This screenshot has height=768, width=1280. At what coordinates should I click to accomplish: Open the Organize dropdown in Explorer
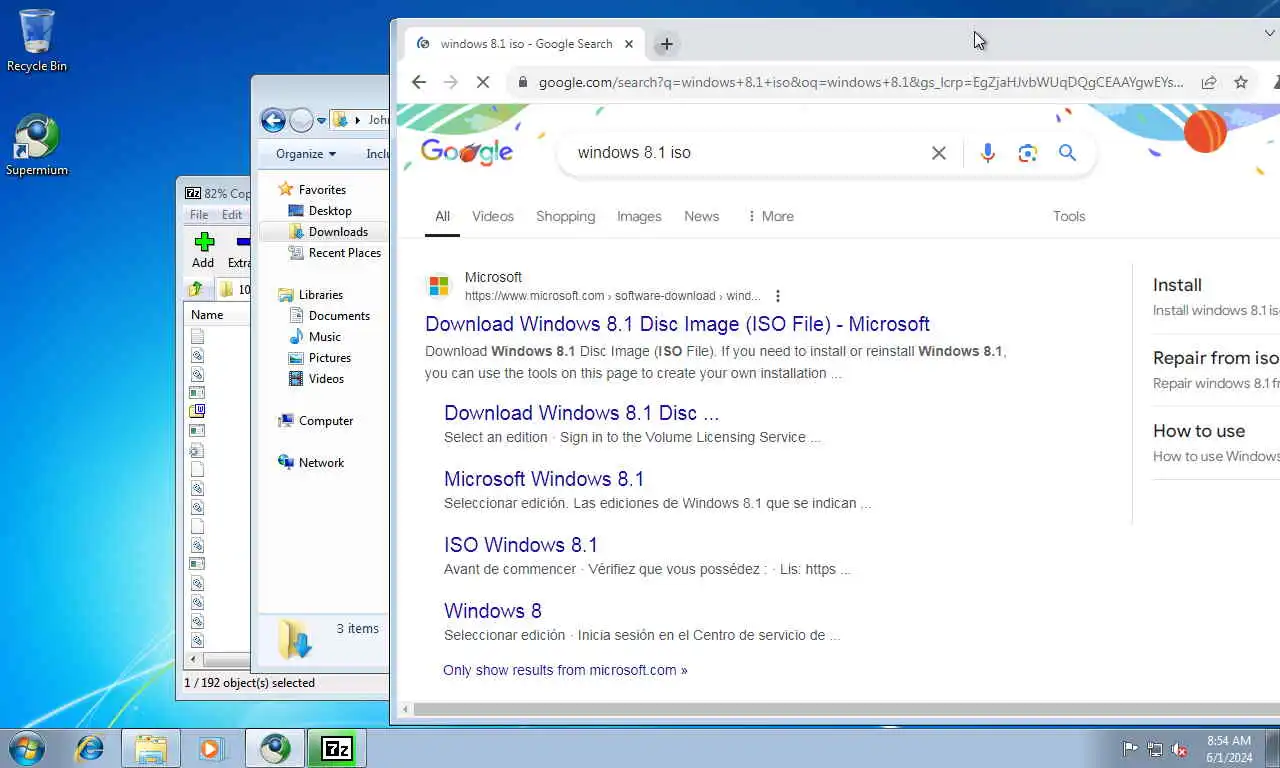(306, 154)
